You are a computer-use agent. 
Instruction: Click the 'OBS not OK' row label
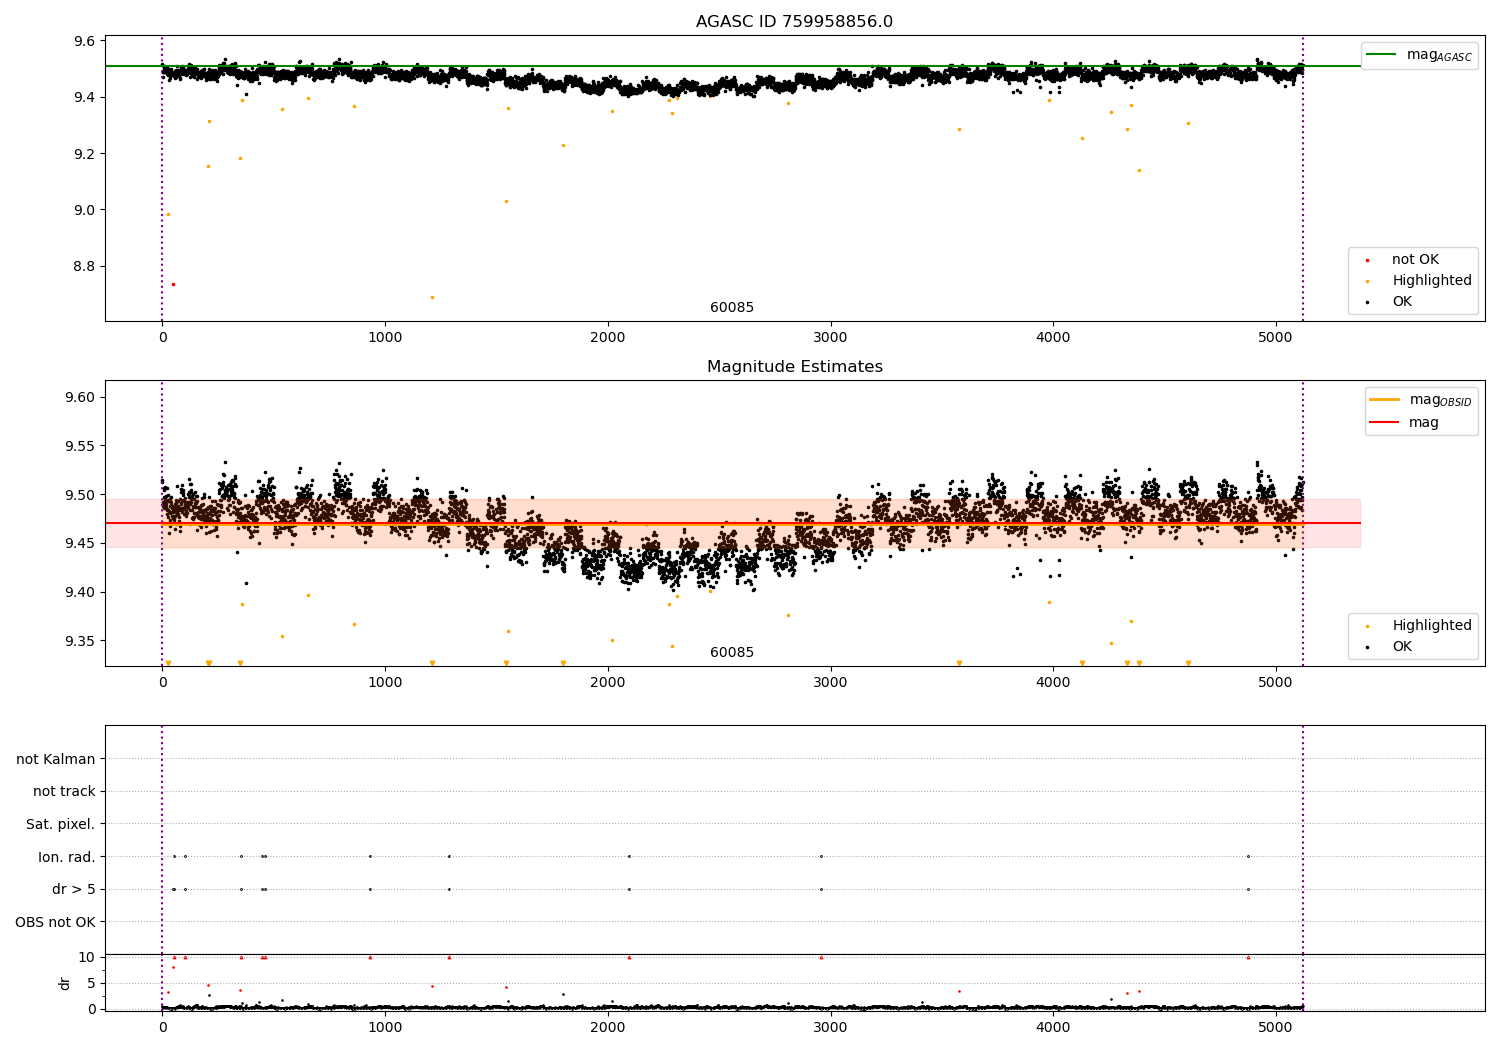point(55,922)
